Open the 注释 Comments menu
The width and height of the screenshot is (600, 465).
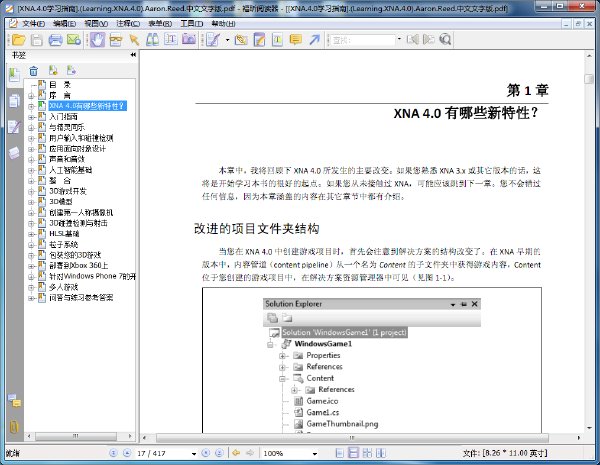(x=128, y=24)
